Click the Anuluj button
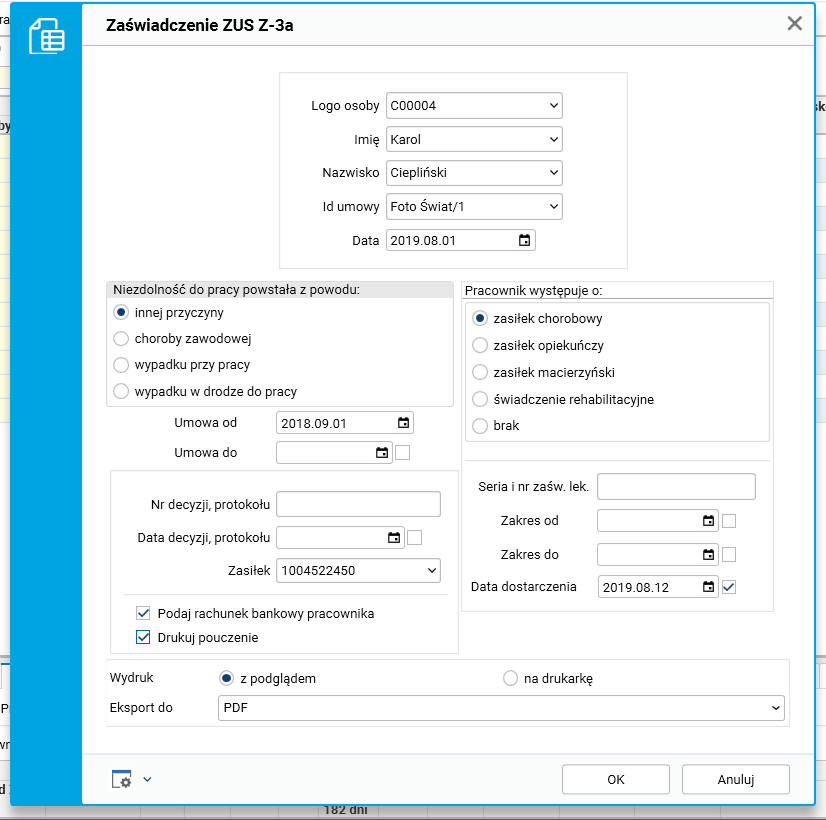826x820 pixels. pyautogui.click(x=736, y=779)
